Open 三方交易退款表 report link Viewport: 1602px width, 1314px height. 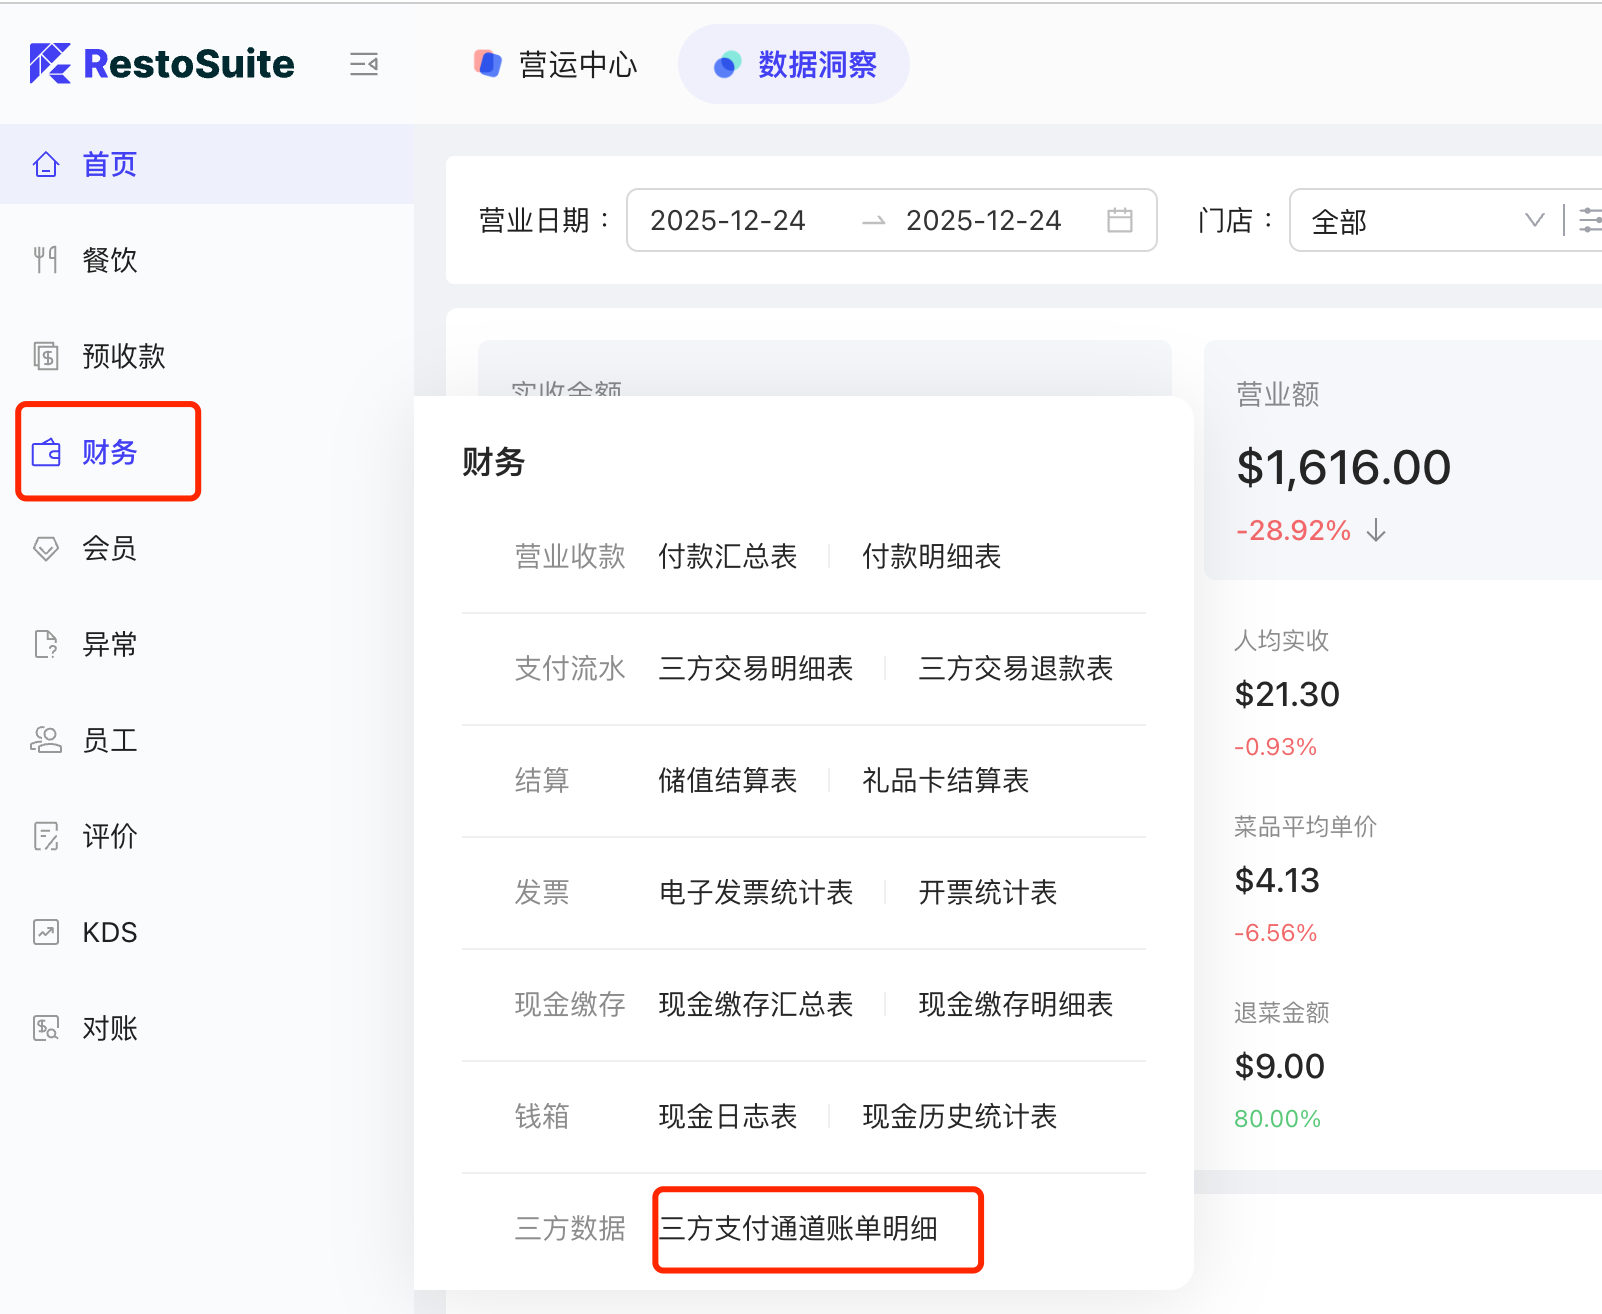[x=1015, y=668]
